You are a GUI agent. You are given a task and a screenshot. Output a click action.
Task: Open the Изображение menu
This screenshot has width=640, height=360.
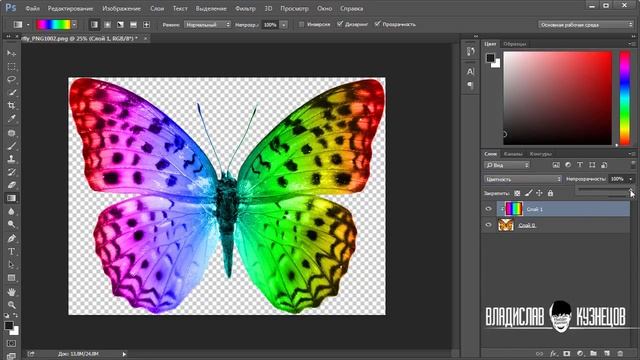[x=121, y=8]
